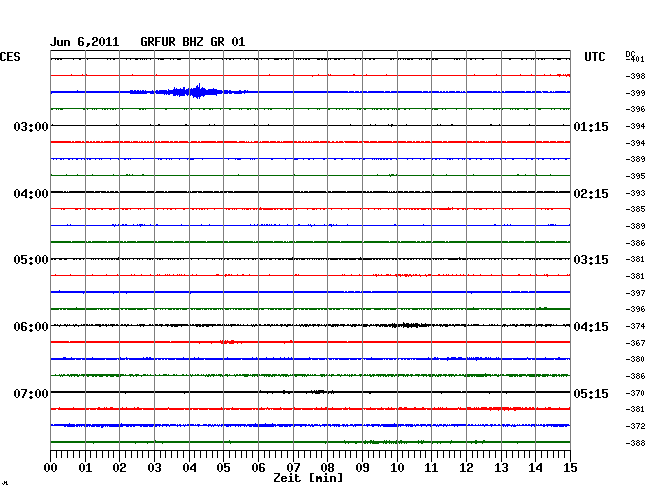Click minute label "01" on time axis
This screenshot has height=494, width=650.
point(85,468)
